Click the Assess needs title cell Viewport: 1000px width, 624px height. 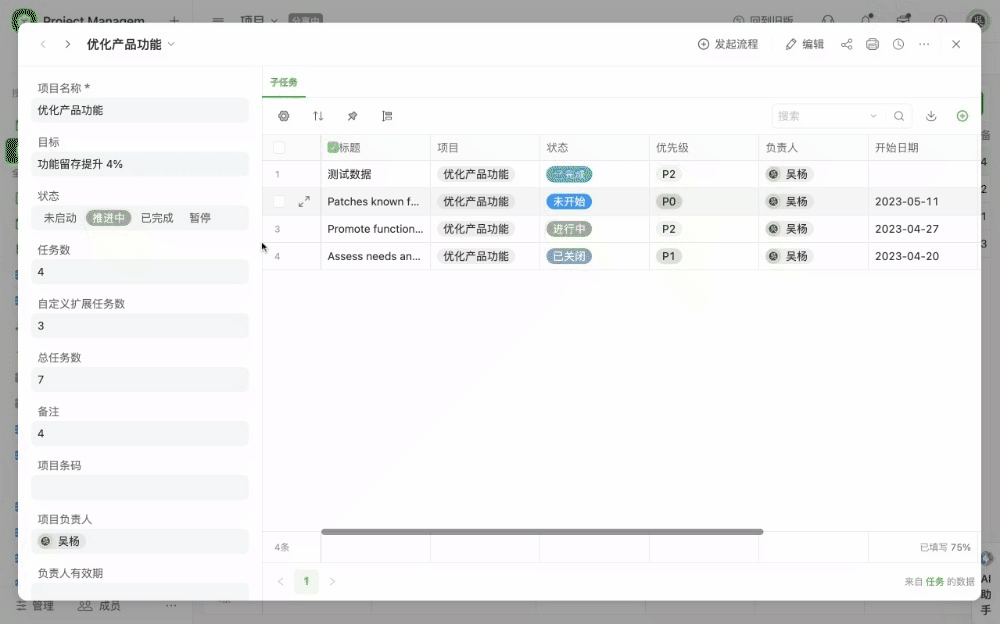374,256
